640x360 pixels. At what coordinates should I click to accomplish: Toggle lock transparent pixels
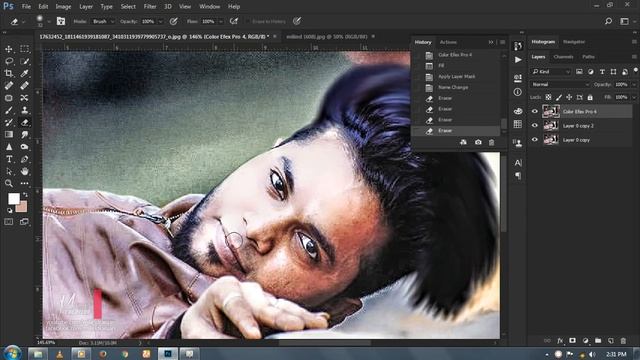pyautogui.click(x=548, y=97)
